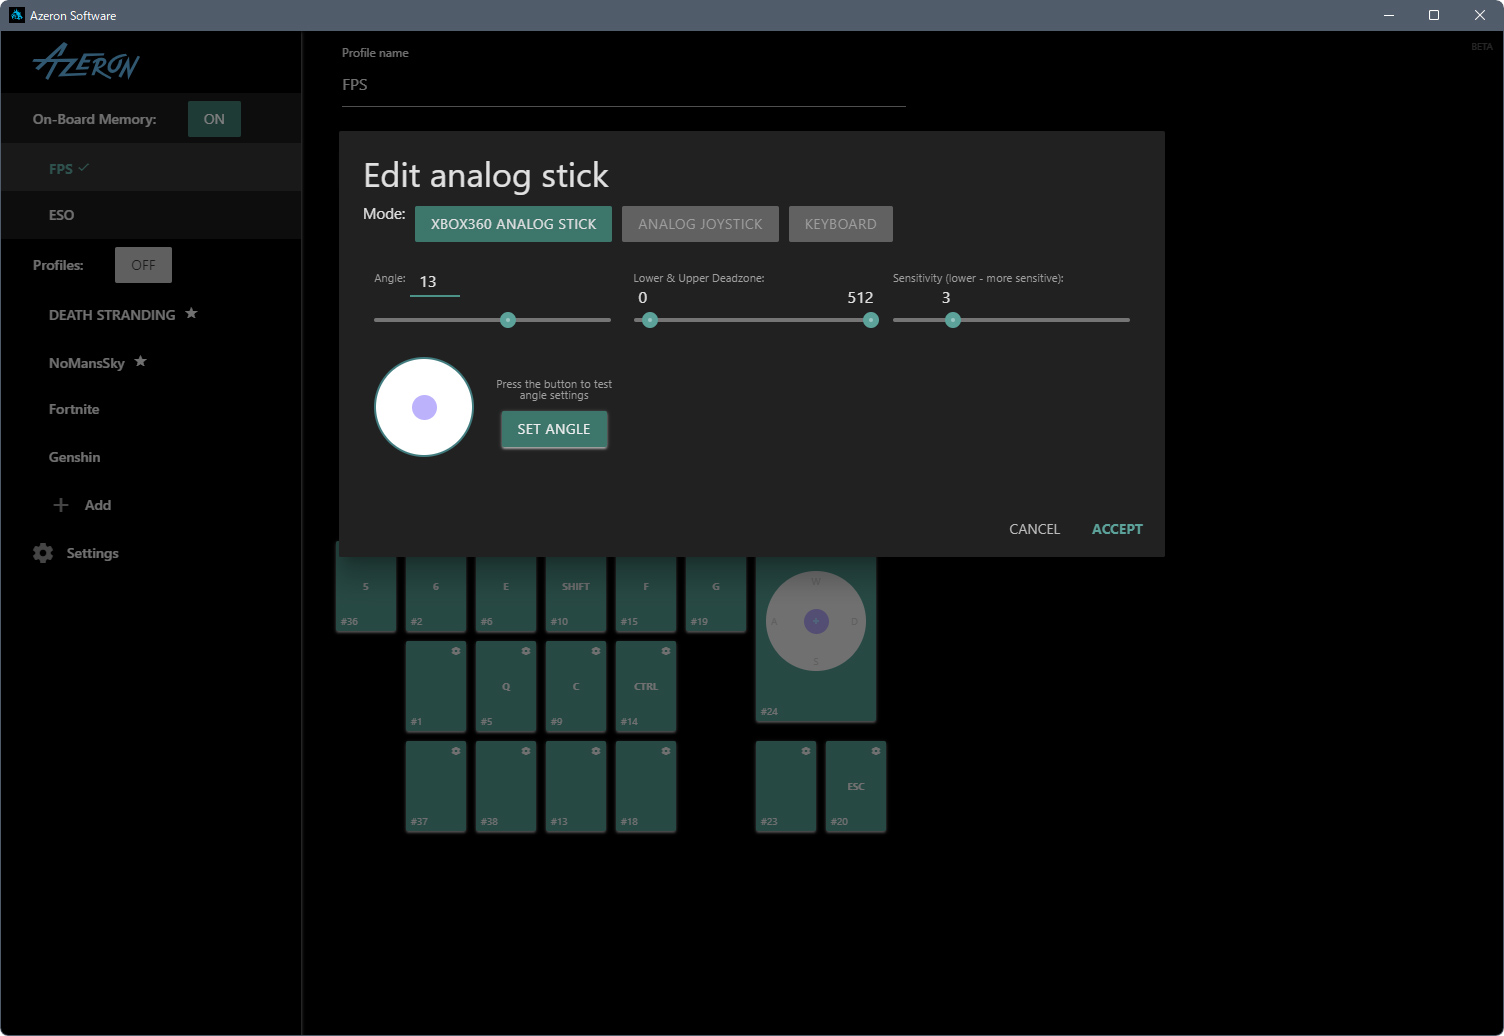Viewport: 1504px width, 1036px height.
Task: Click the plus icon next to Add
Action: point(61,505)
